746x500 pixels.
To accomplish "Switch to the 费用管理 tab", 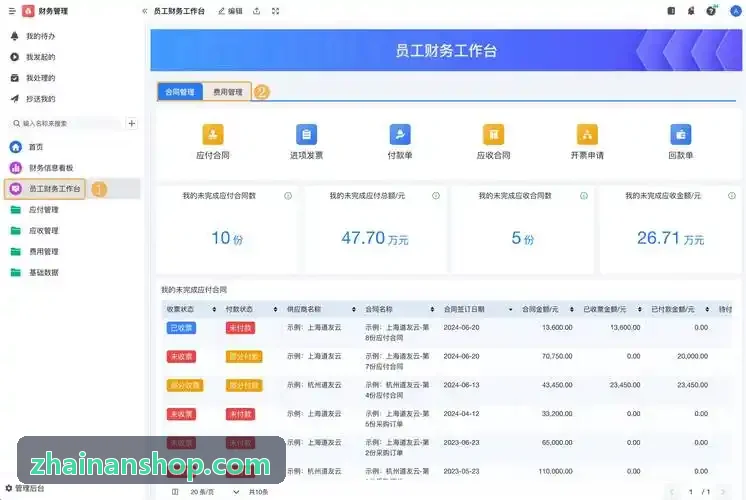I will [x=227, y=92].
